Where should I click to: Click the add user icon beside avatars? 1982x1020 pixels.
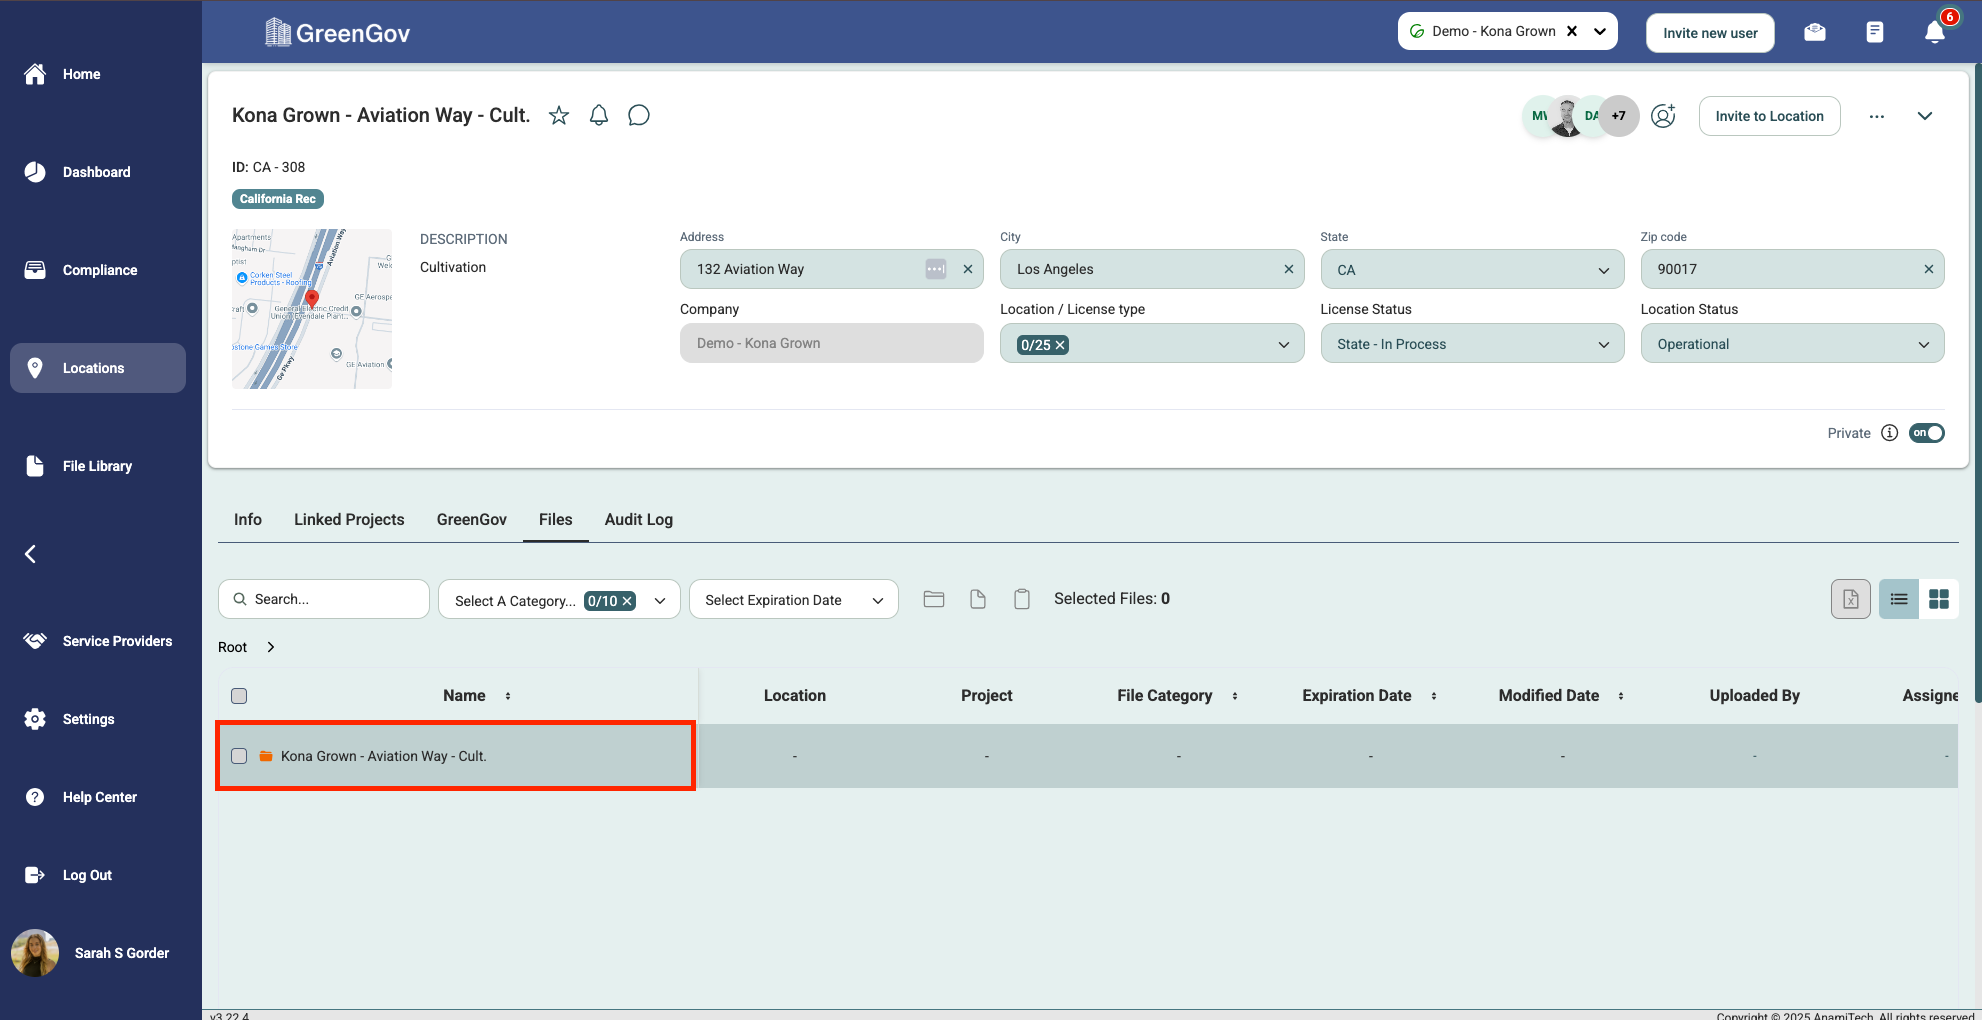[1663, 116]
